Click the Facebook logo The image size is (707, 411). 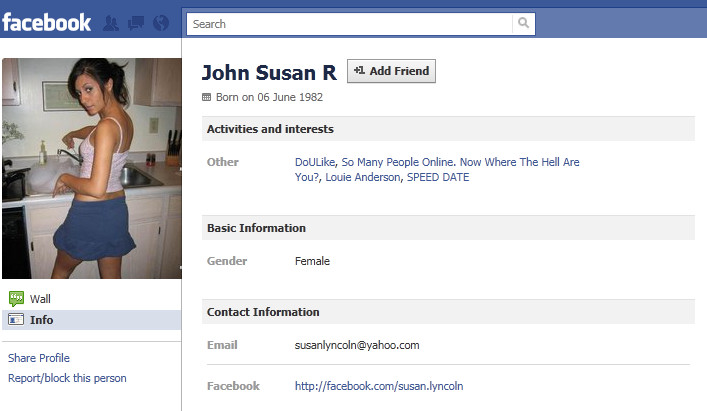[46, 23]
